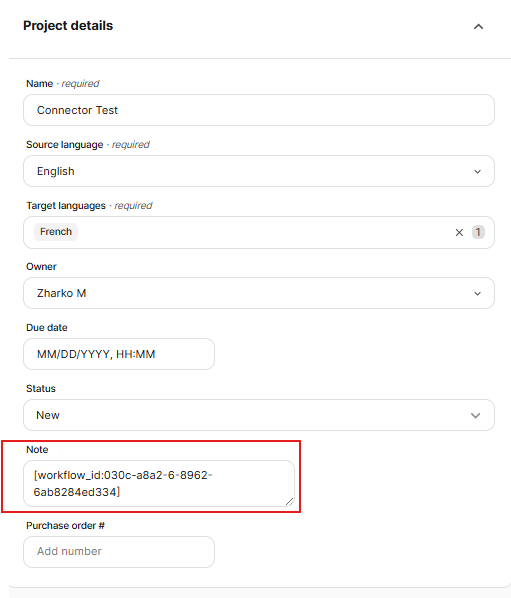Click the Name field Connector Test
Screen dimensions: 511x598
[x=259, y=110]
